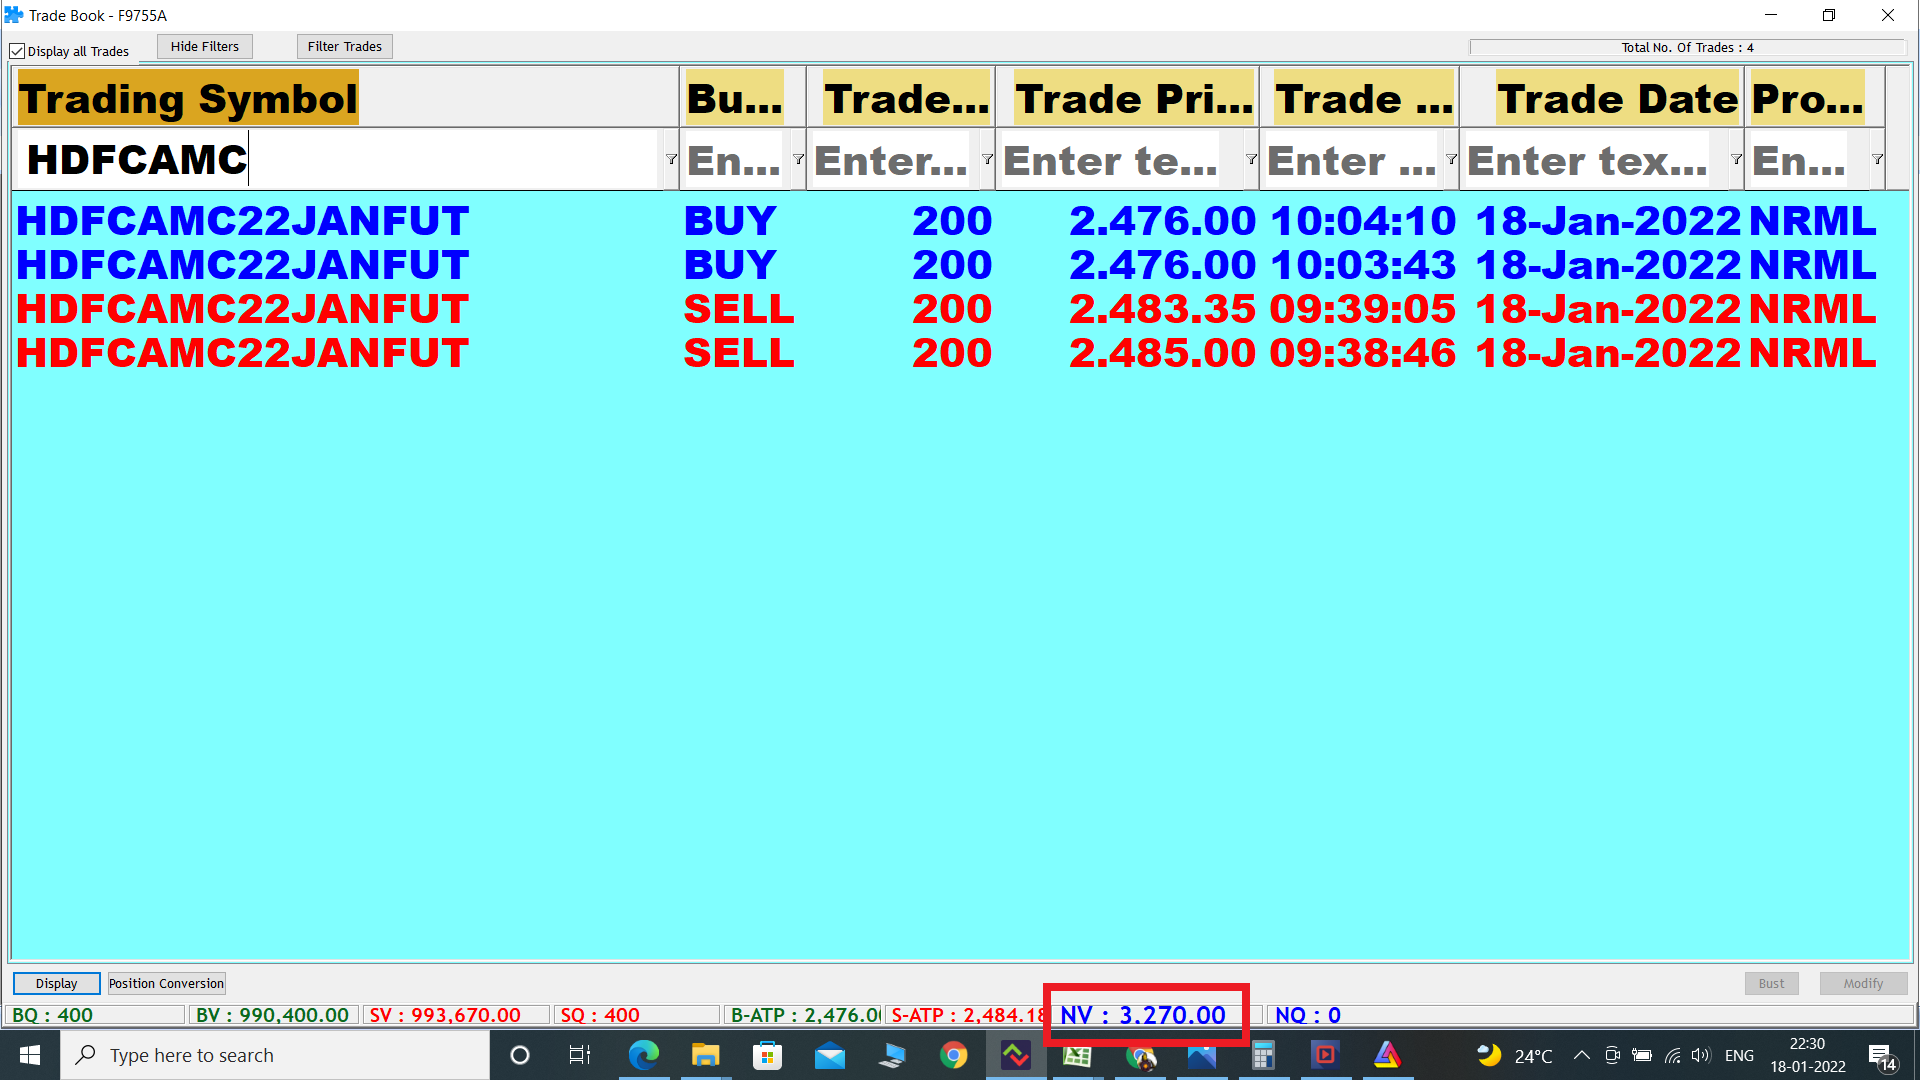Select the SELL trade priced 2,485.00

(947, 352)
